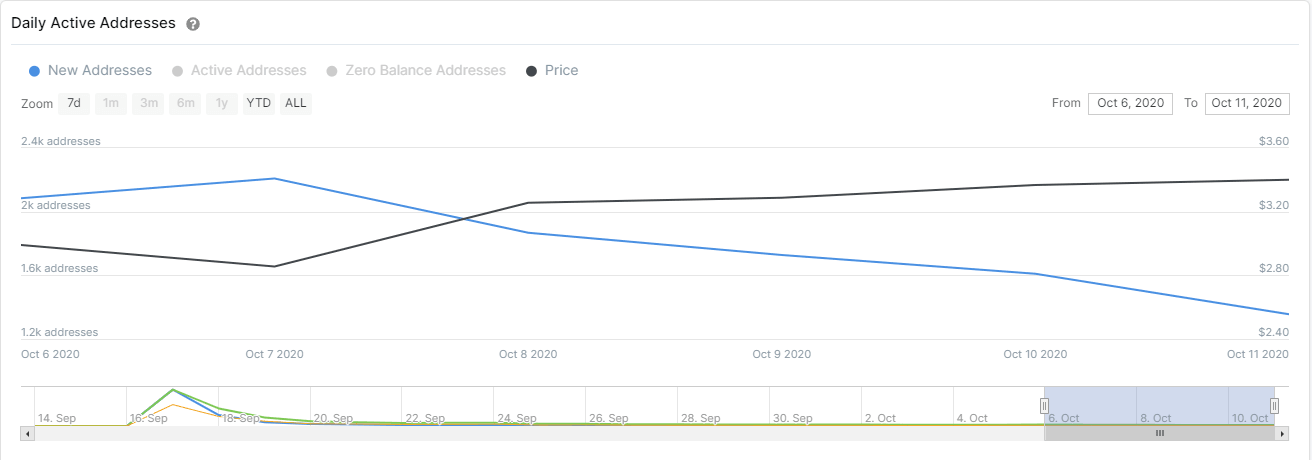Enable Zero Balance Addresses series
Screen dimensions: 1312x460
[425, 71]
